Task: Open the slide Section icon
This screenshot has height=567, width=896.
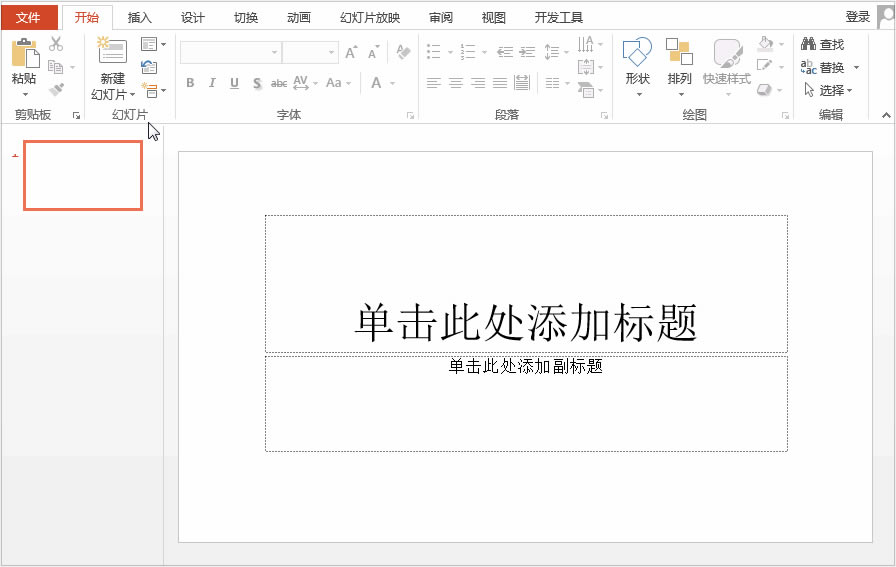Action: click(x=150, y=90)
